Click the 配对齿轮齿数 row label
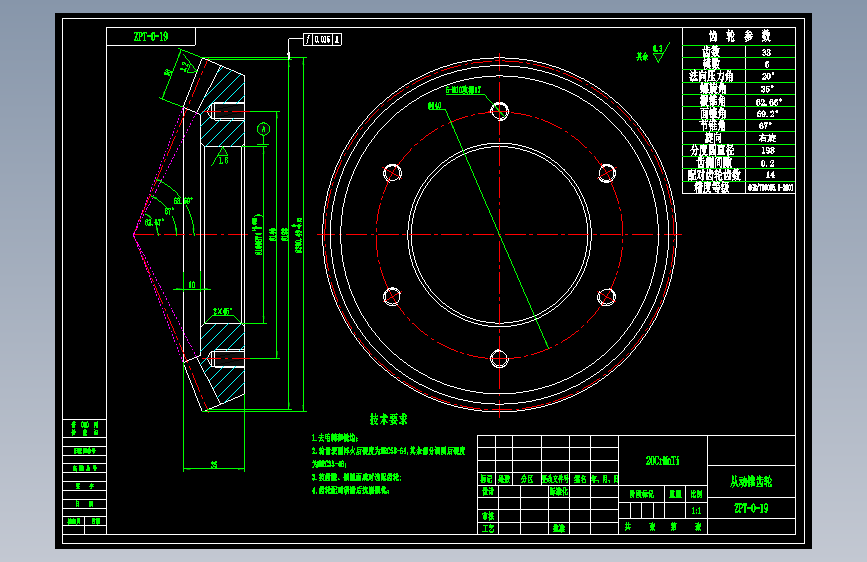Screen dimensions: 867x562 pyautogui.click(x=714, y=175)
